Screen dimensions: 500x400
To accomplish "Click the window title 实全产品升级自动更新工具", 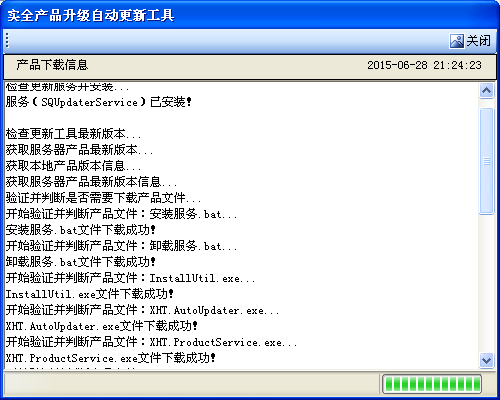I will [x=91, y=15].
